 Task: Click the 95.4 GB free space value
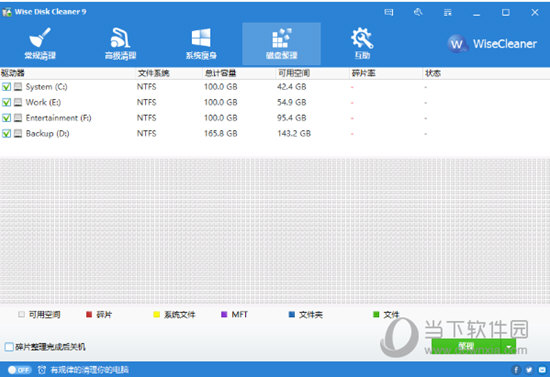point(291,118)
